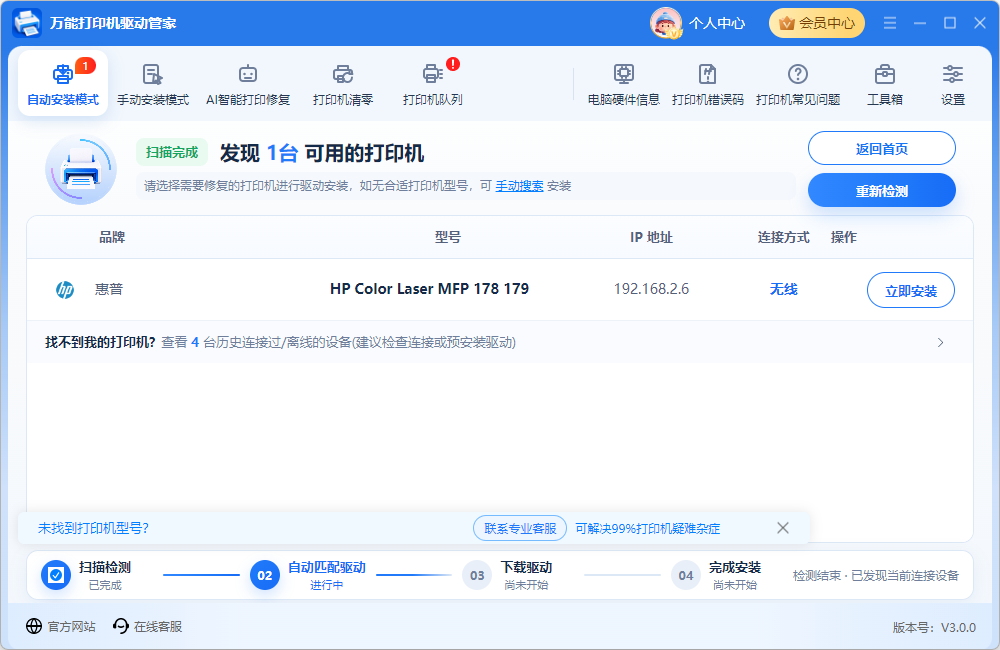Click the 扫描完成 status badge
Image resolution: width=1000 pixels, height=650 pixels.
(172, 152)
